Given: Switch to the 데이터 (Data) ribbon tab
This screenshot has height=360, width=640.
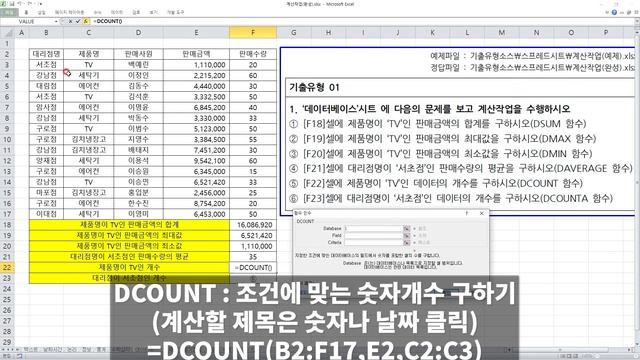Looking at the screenshot, I should (x=117, y=13).
